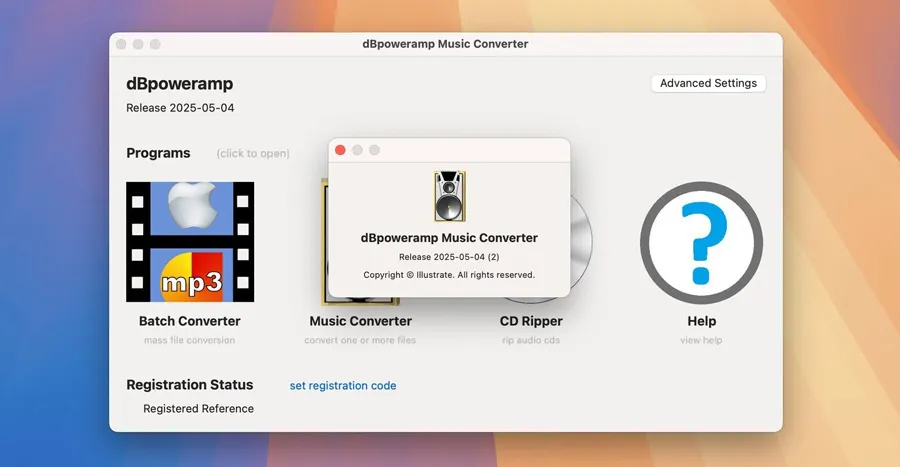
Task: Click the Help question mark icon
Action: tap(701, 242)
